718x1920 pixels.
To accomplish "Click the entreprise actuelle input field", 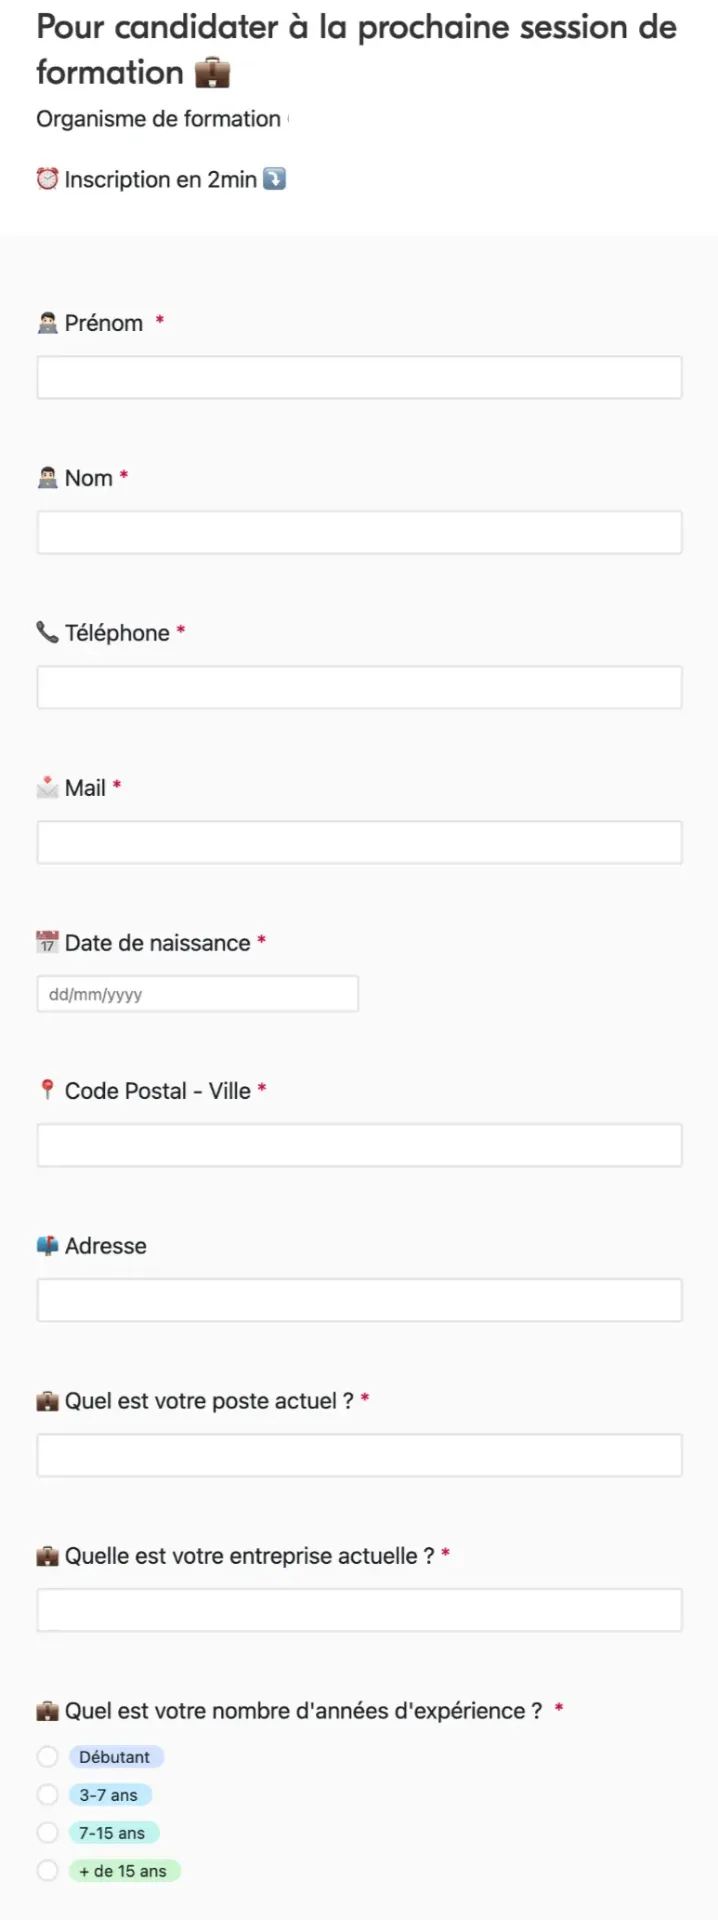I will (358, 1610).
